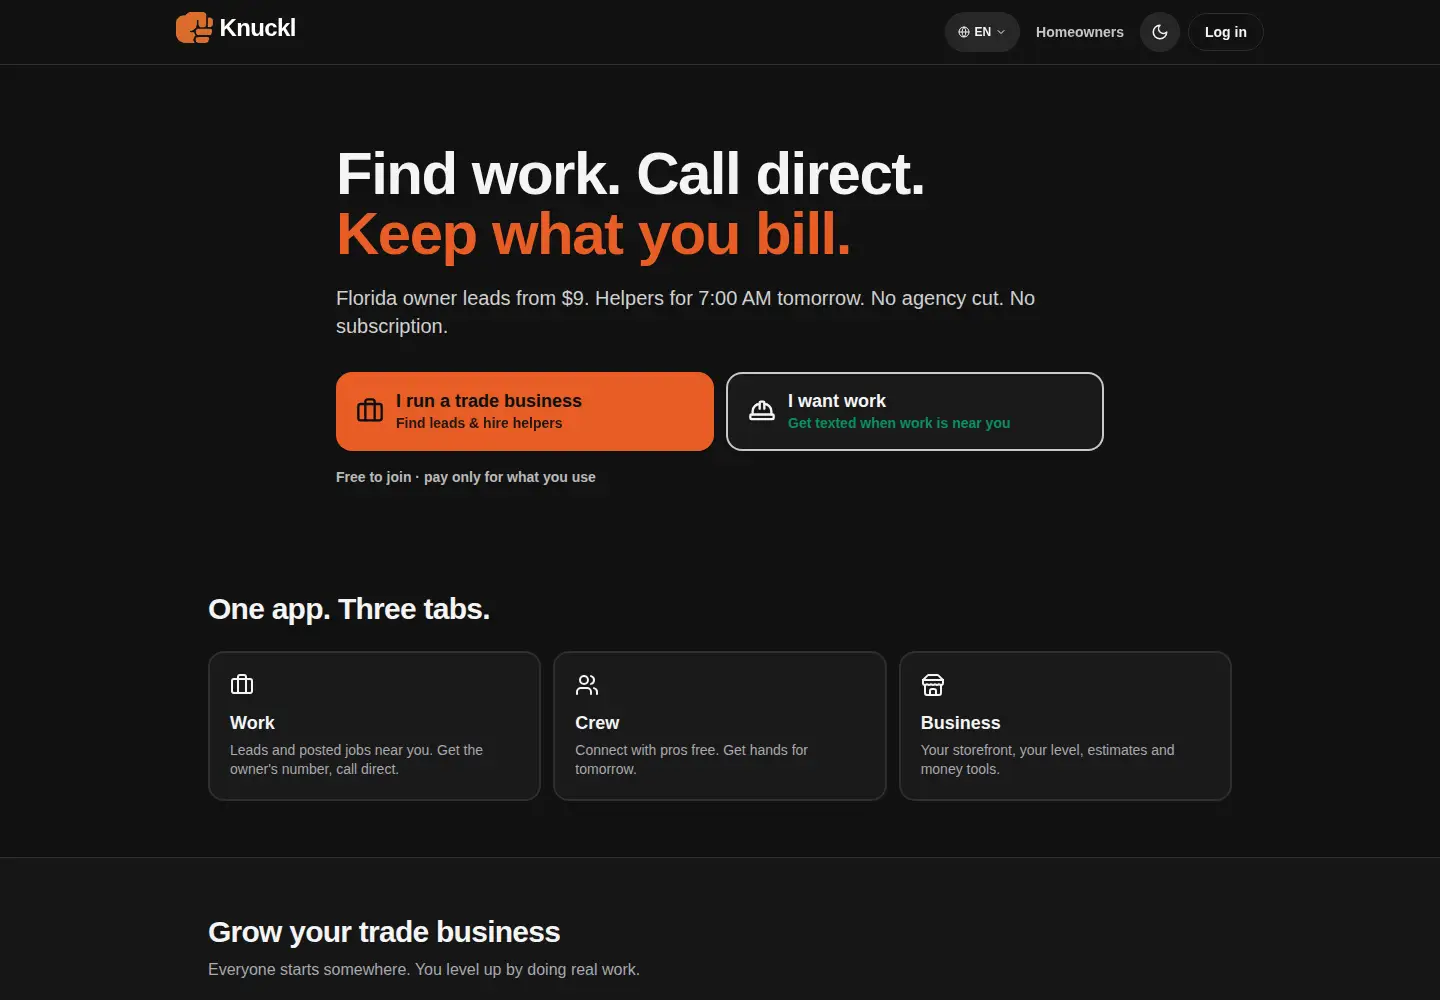The width and height of the screenshot is (1440, 1000).
Task: Click the briefcase icon in Work card
Action: pos(242,685)
